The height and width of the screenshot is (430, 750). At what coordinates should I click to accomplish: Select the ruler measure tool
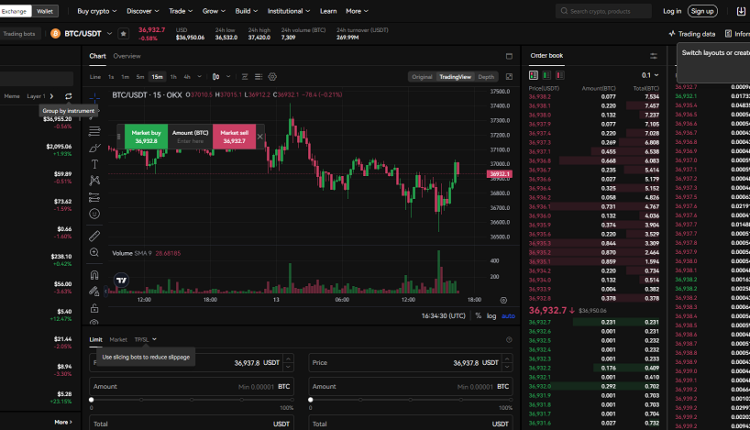coord(94,236)
